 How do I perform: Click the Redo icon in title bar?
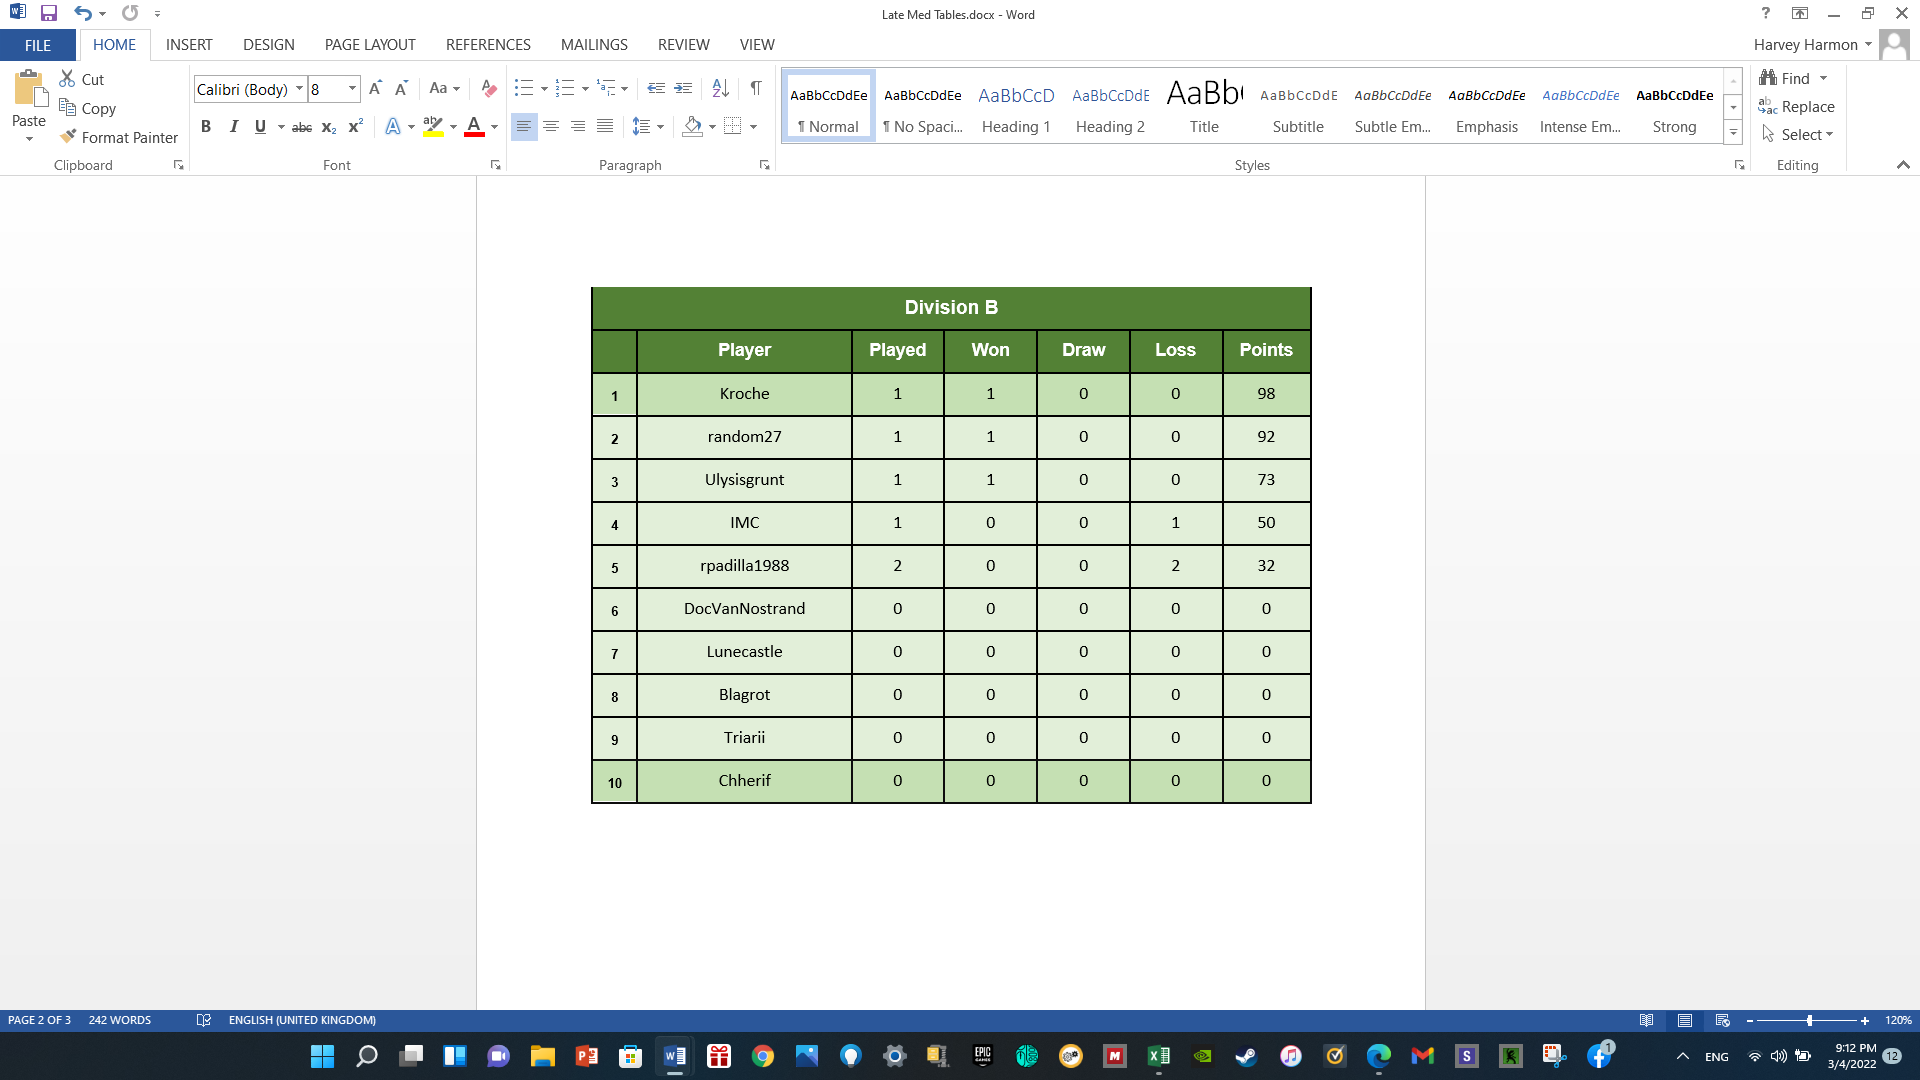[130, 14]
